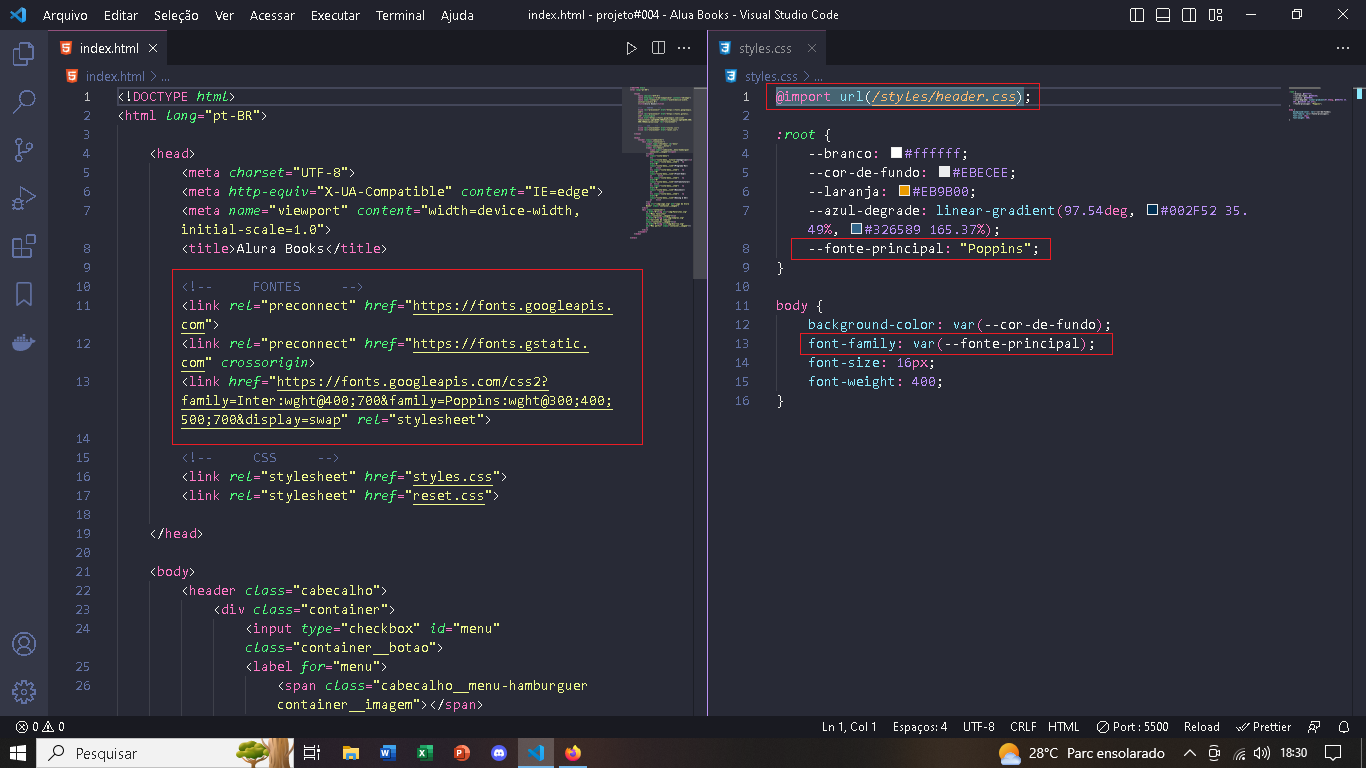Open the #002F52 gradient color swatch
This screenshot has height=768, width=1366.
point(1152,210)
